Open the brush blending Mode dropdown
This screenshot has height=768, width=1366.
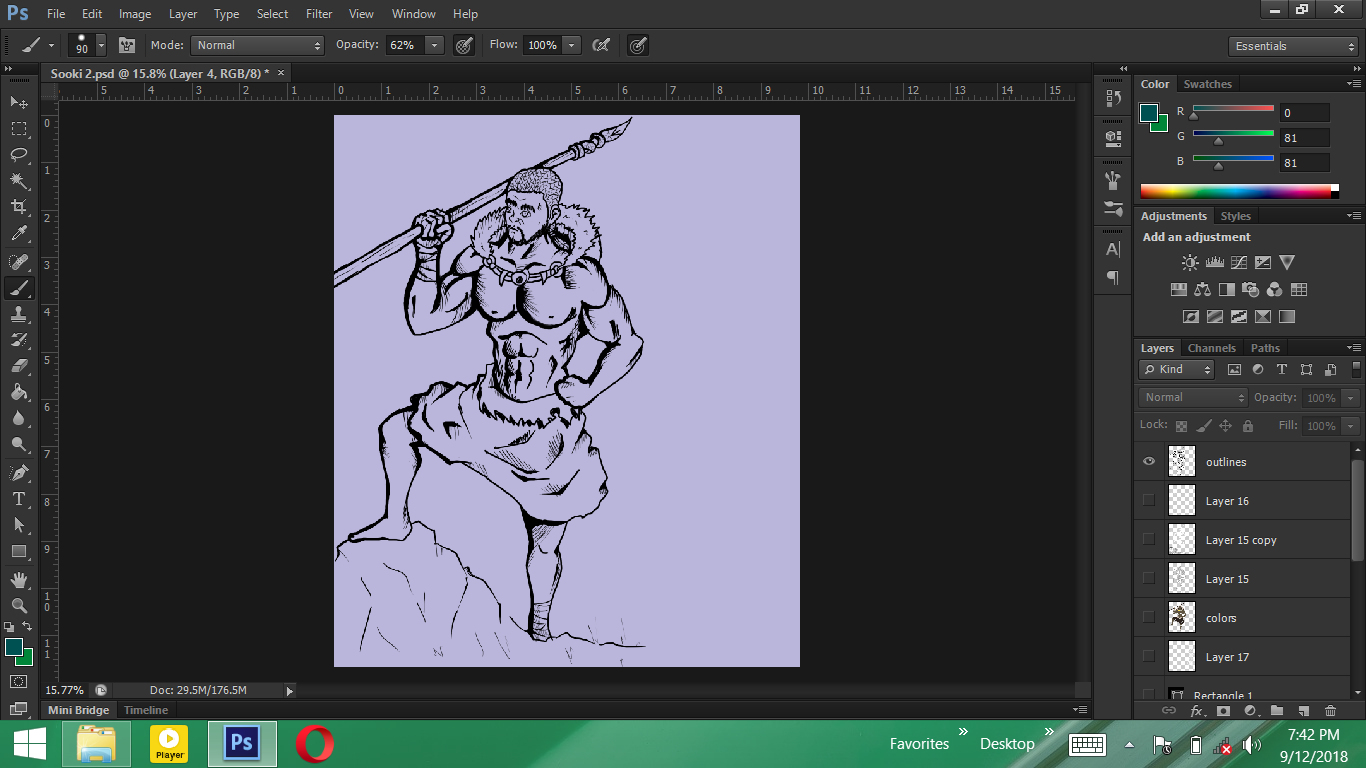(258, 45)
